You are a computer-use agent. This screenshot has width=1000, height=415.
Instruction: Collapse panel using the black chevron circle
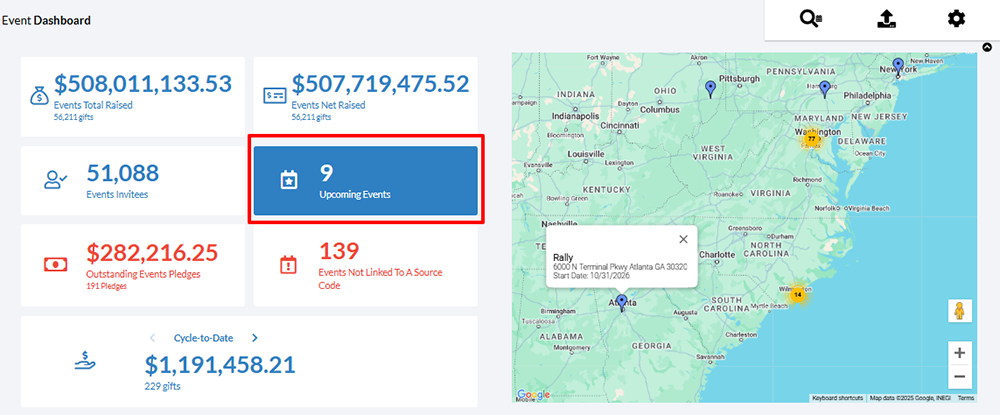point(987,47)
